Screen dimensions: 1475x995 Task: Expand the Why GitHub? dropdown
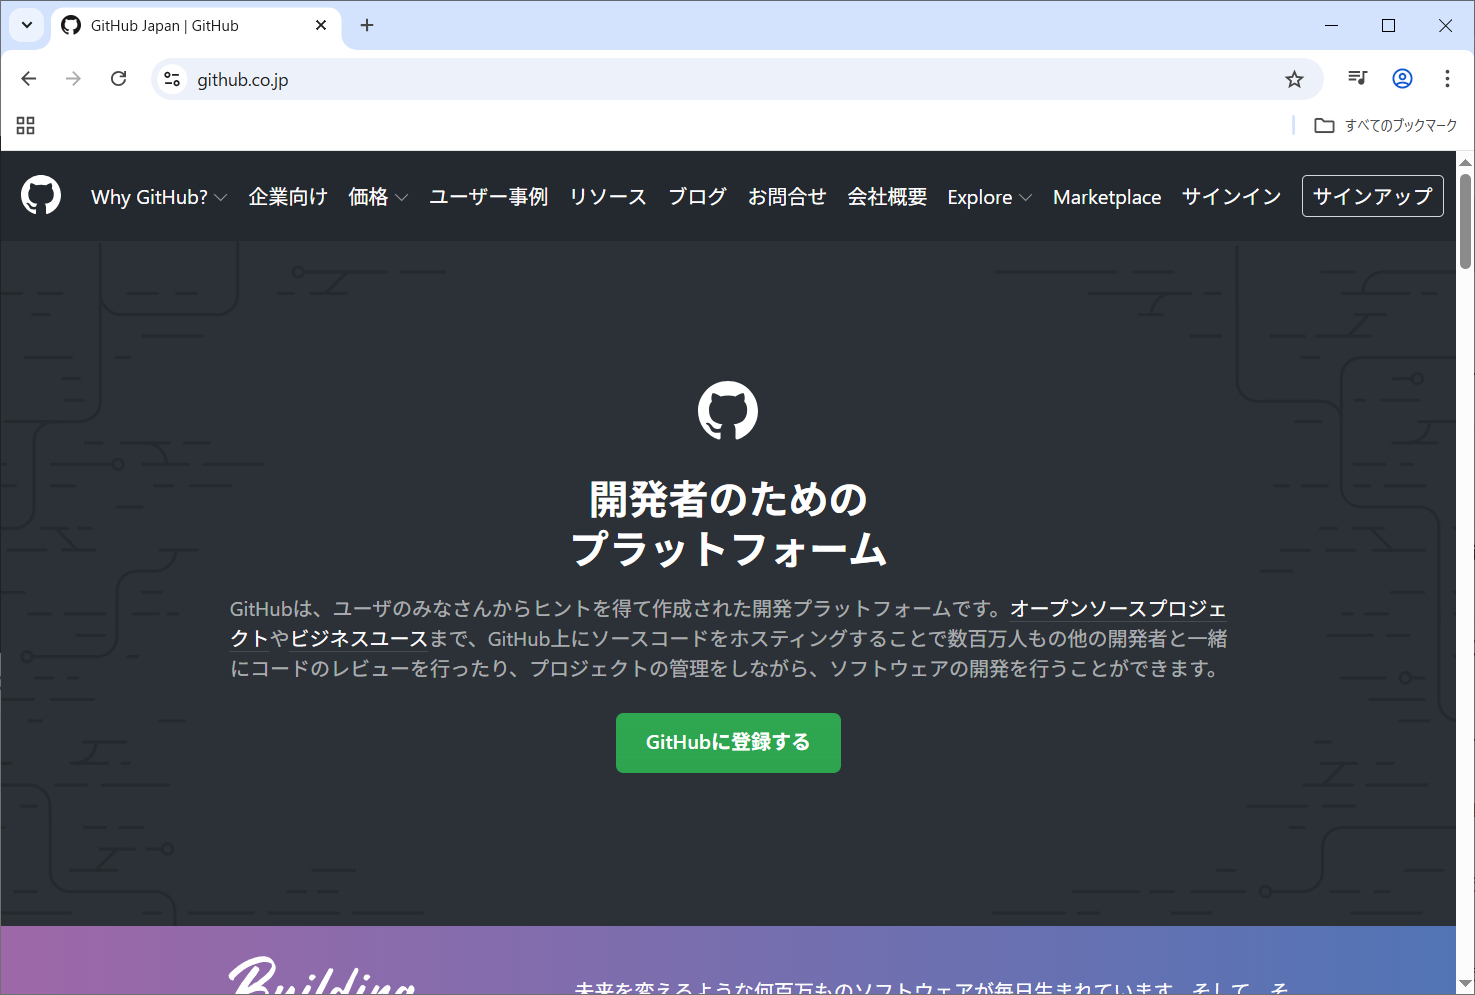pyautogui.click(x=159, y=197)
